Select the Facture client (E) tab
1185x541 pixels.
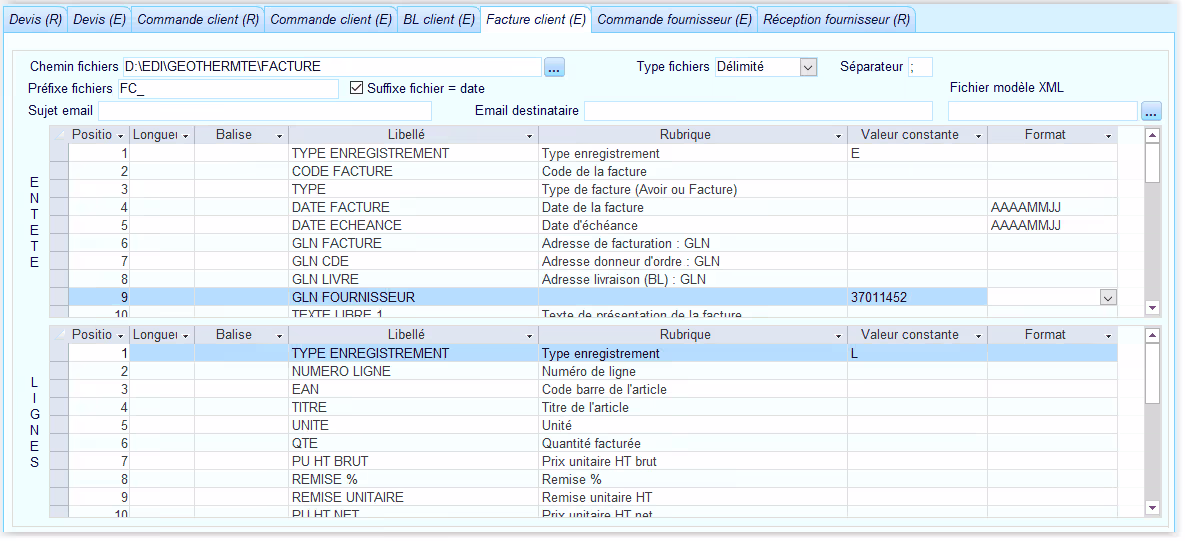(x=536, y=20)
